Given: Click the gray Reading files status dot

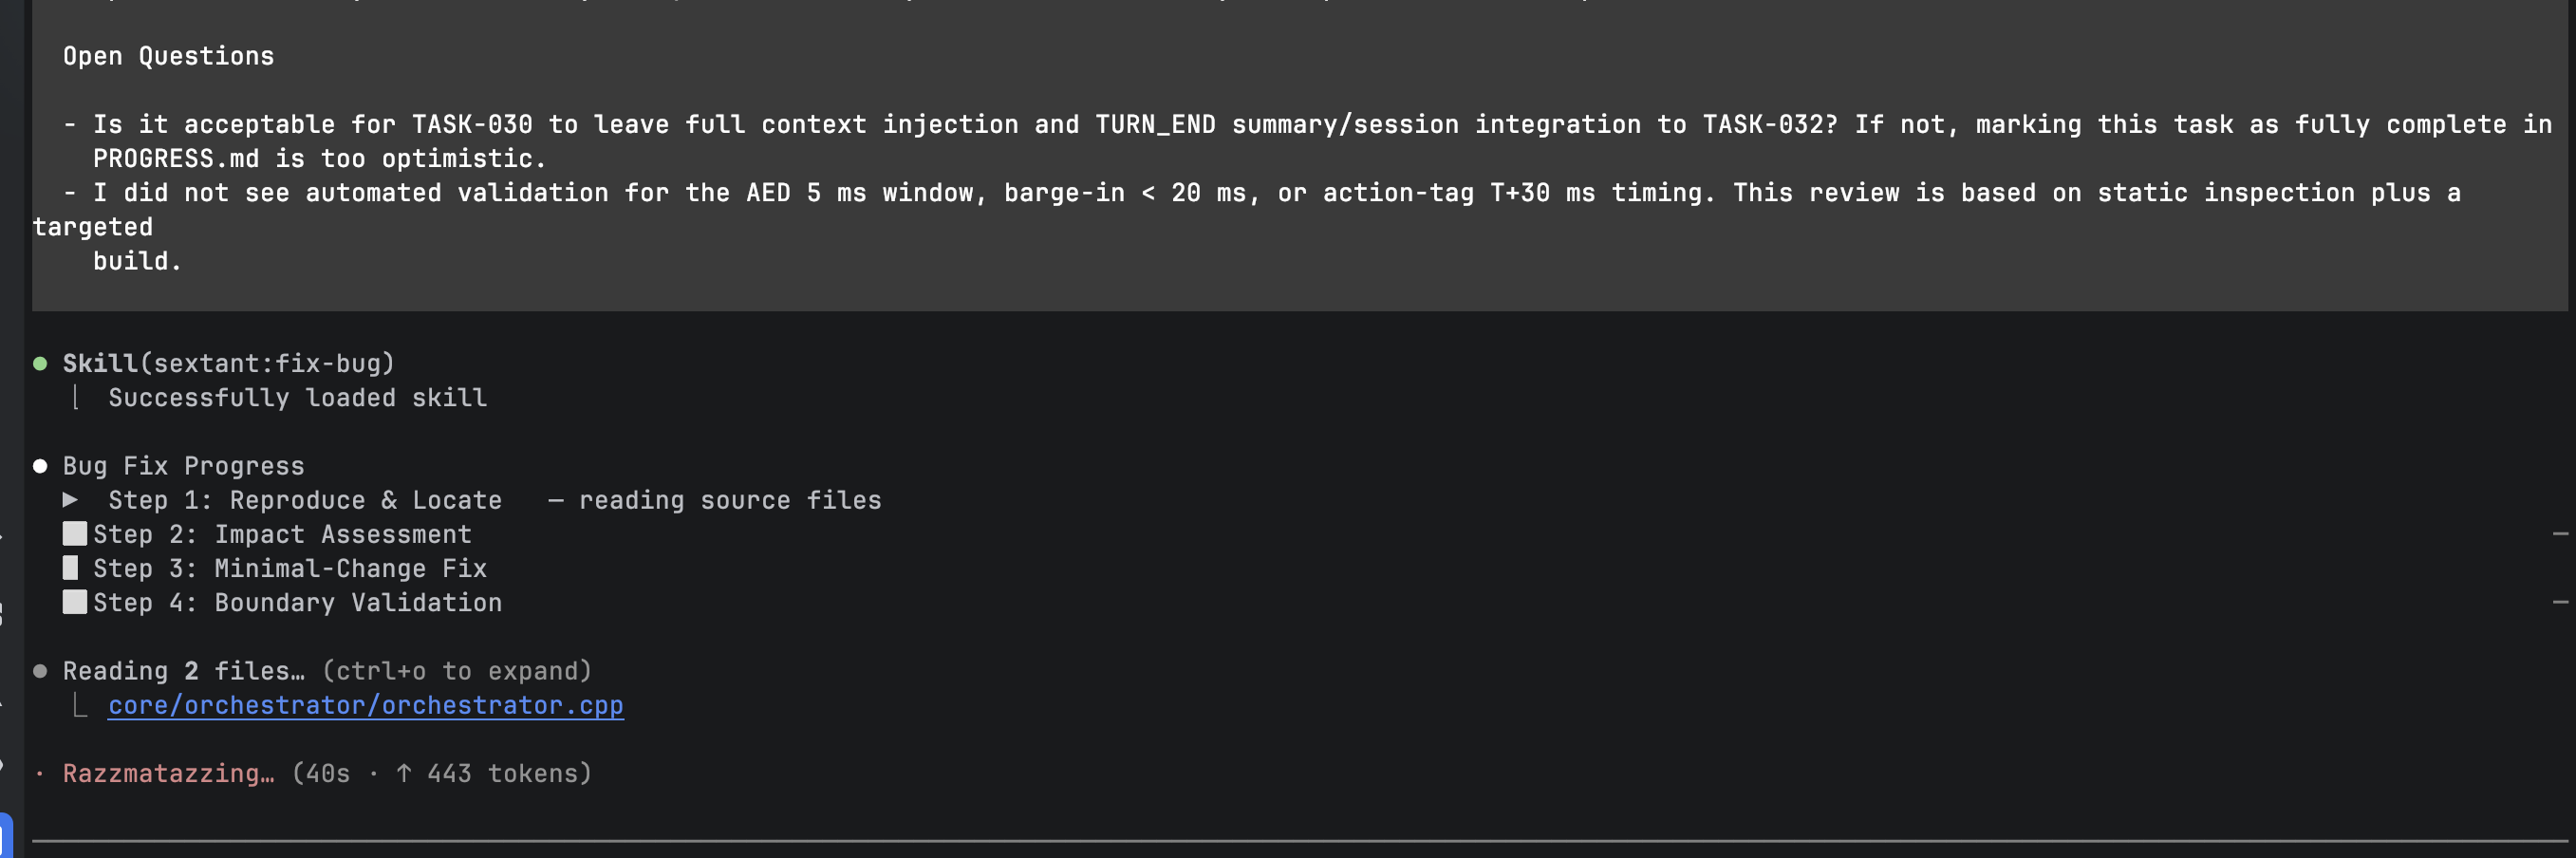Looking at the screenshot, I should point(40,671).
